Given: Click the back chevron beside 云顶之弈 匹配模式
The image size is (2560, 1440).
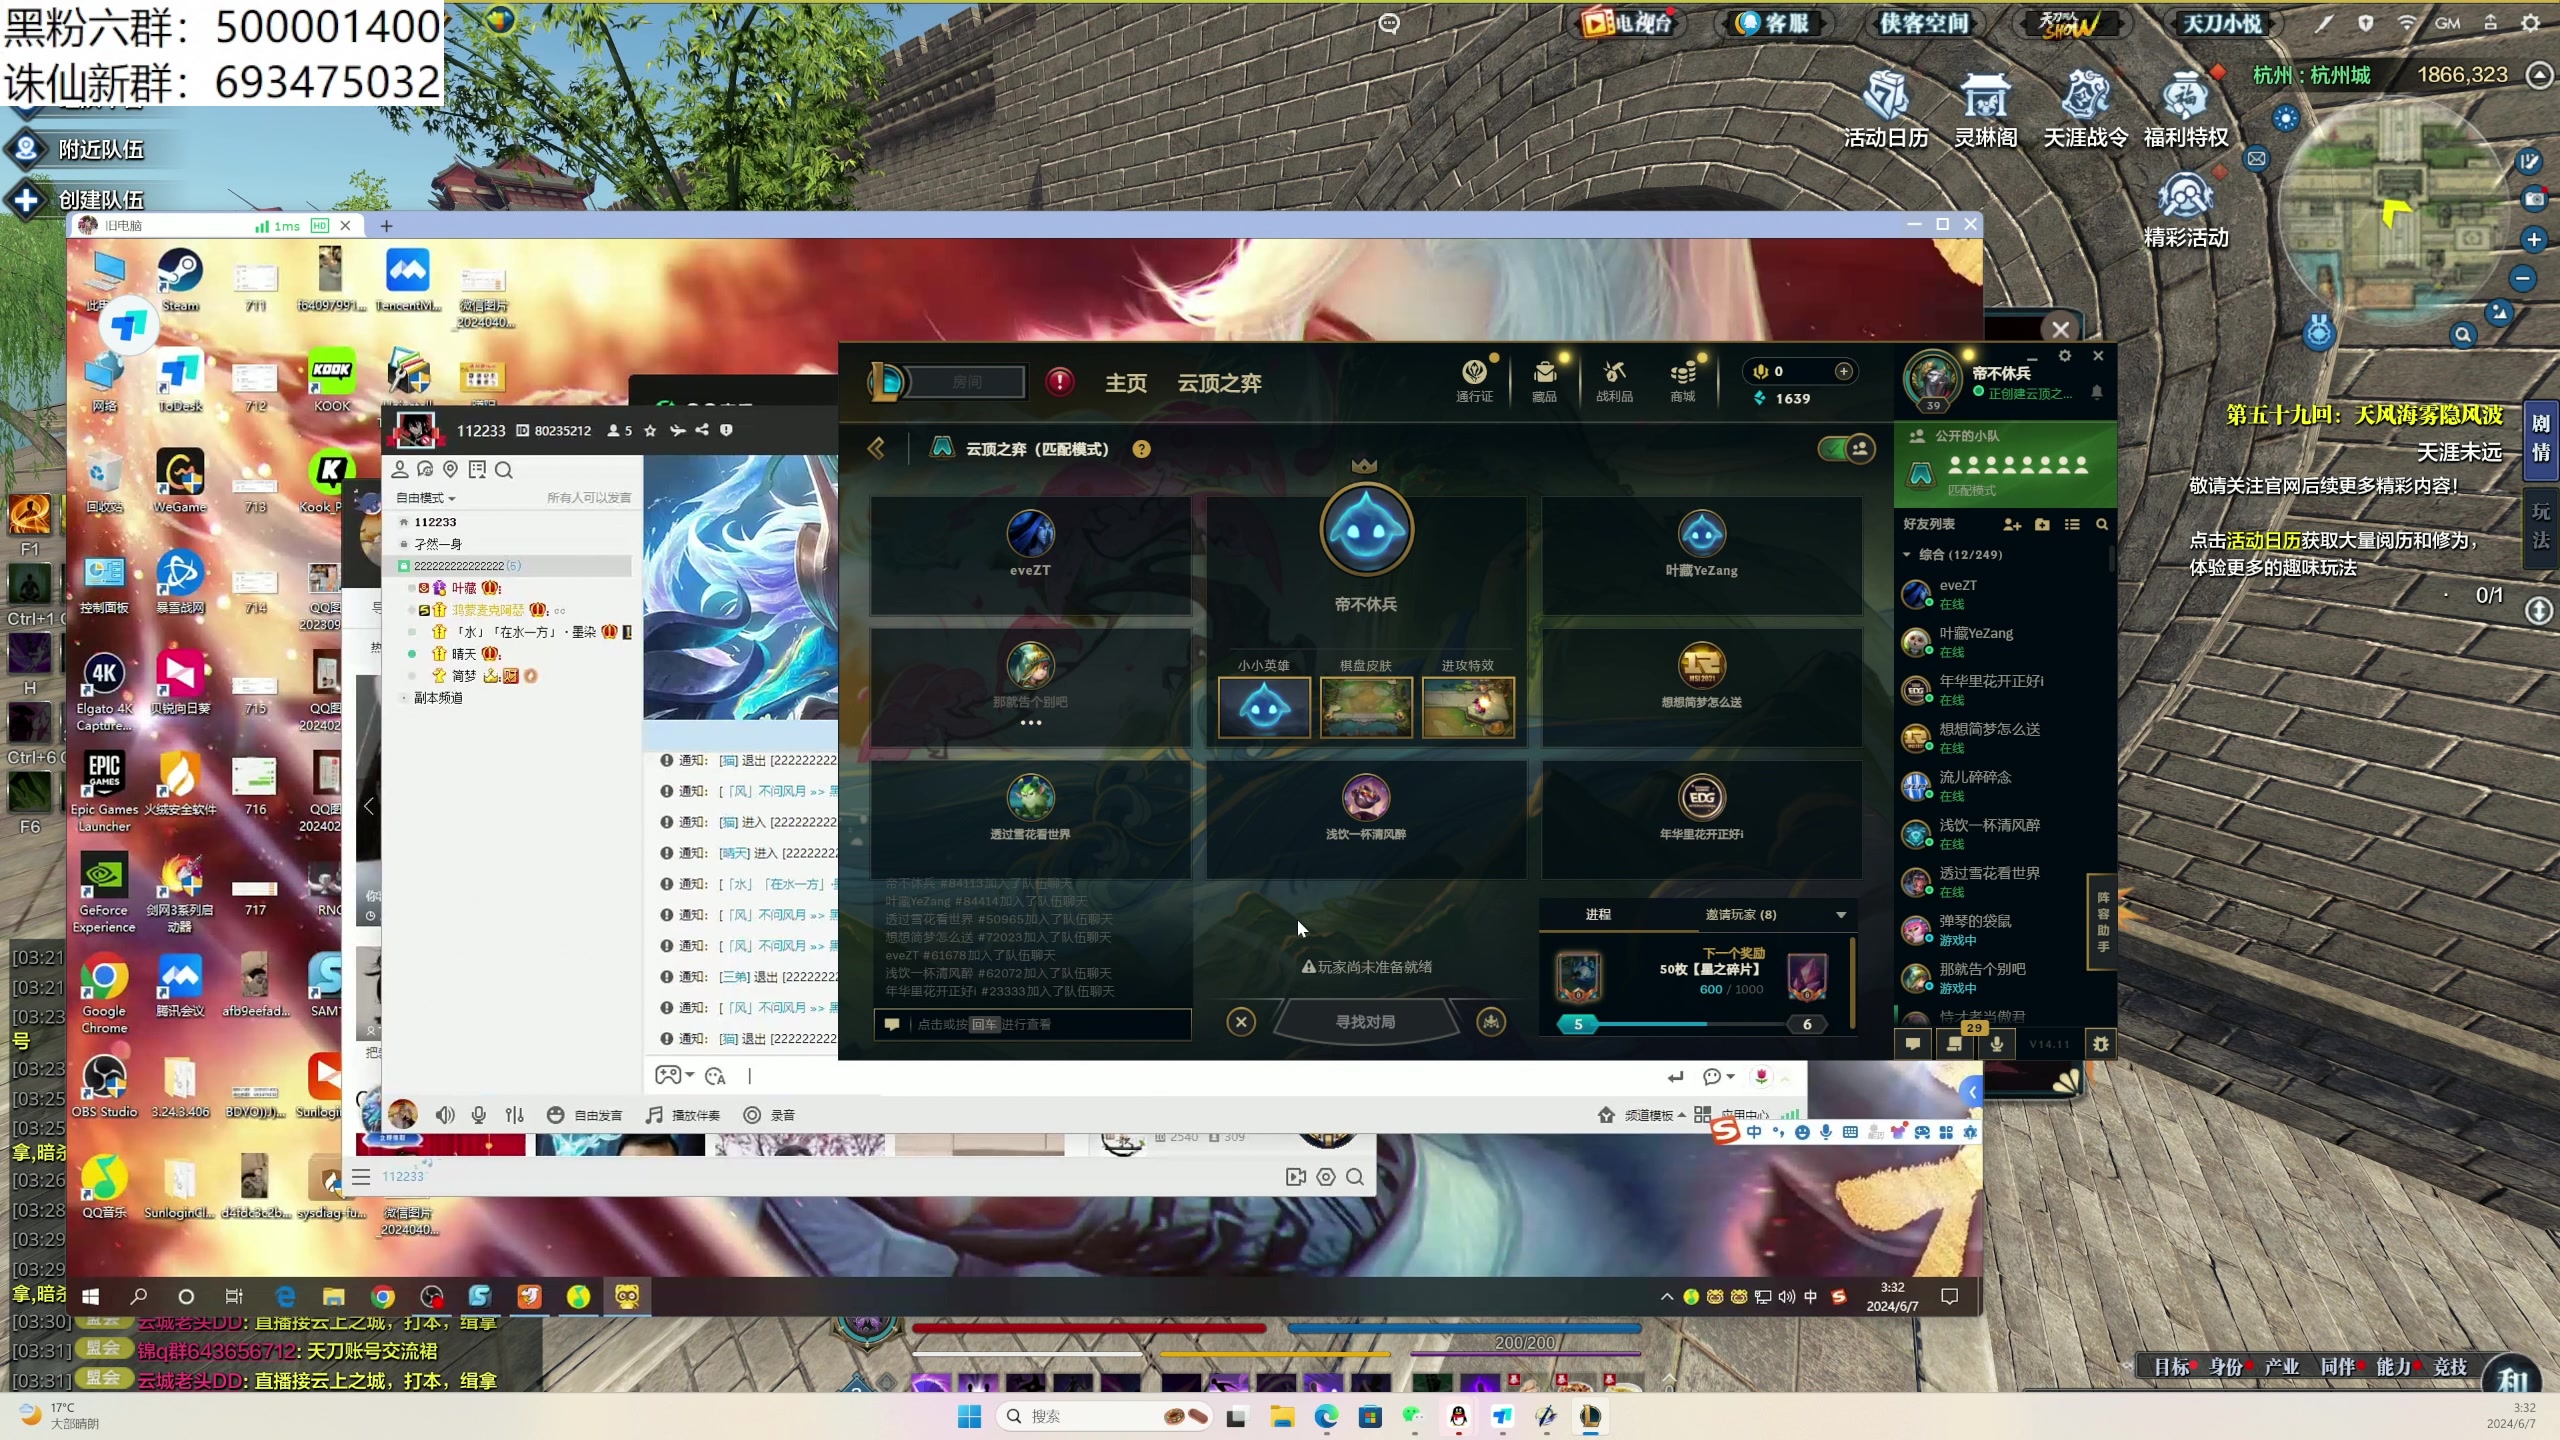Looking at the screenshot, I should 877,448.
